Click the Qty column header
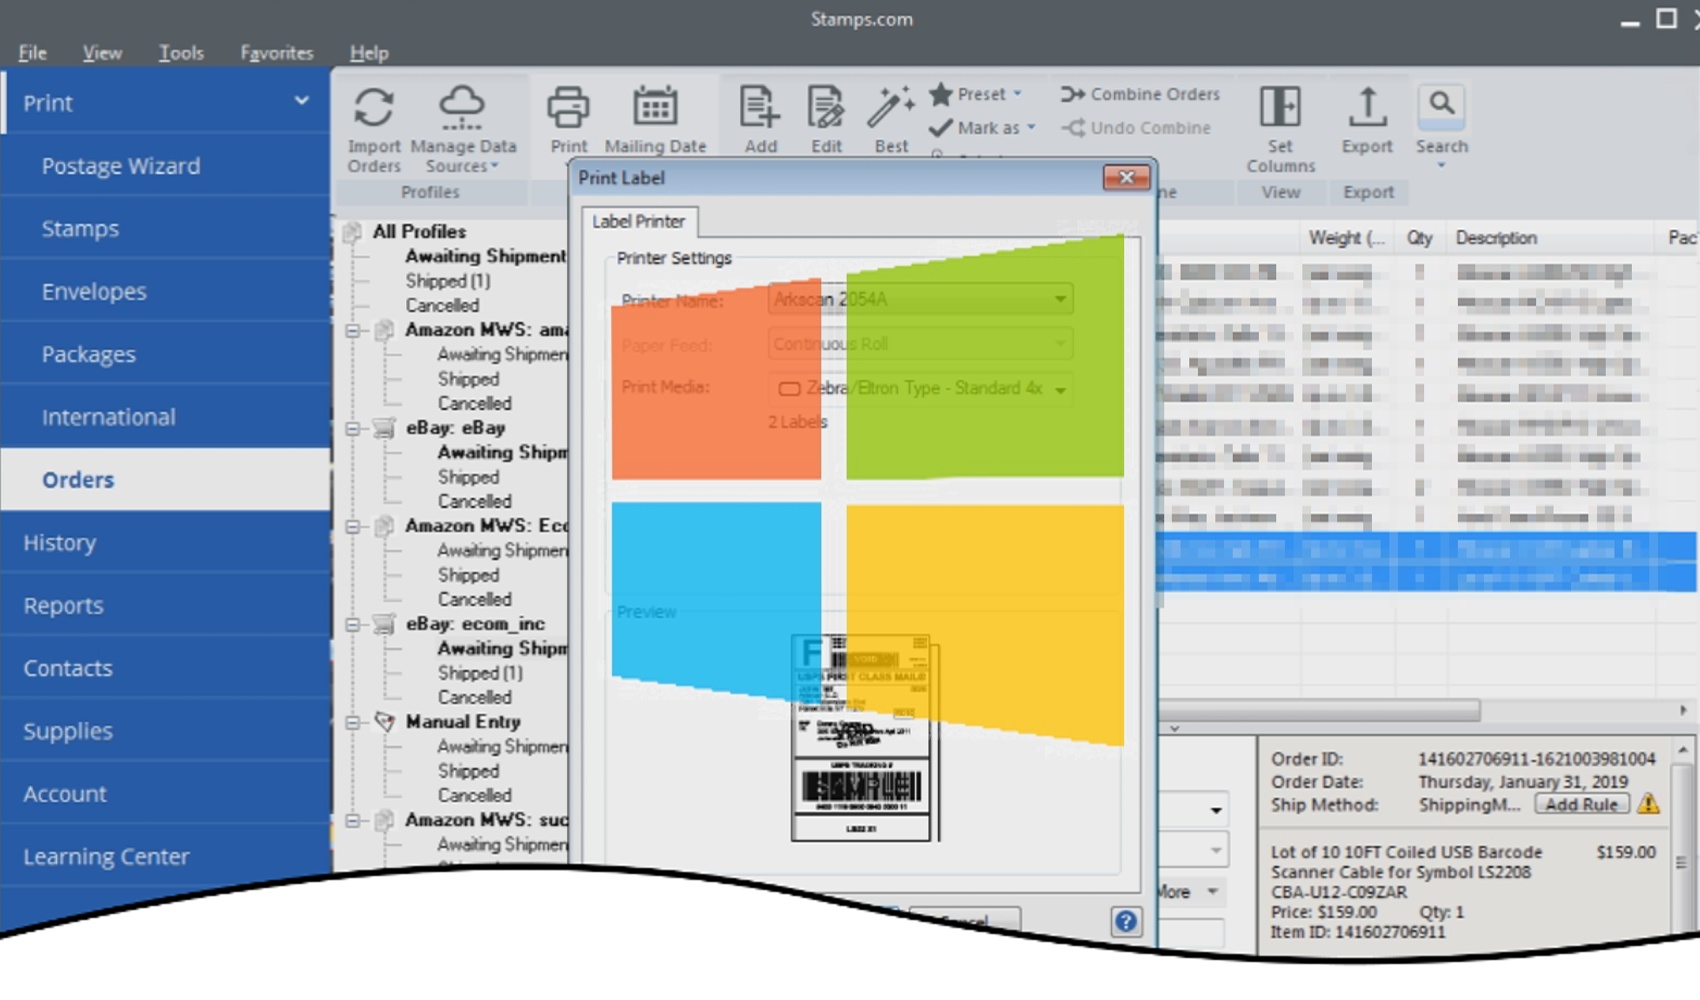1700x1000 pixels. [1420, 238]
